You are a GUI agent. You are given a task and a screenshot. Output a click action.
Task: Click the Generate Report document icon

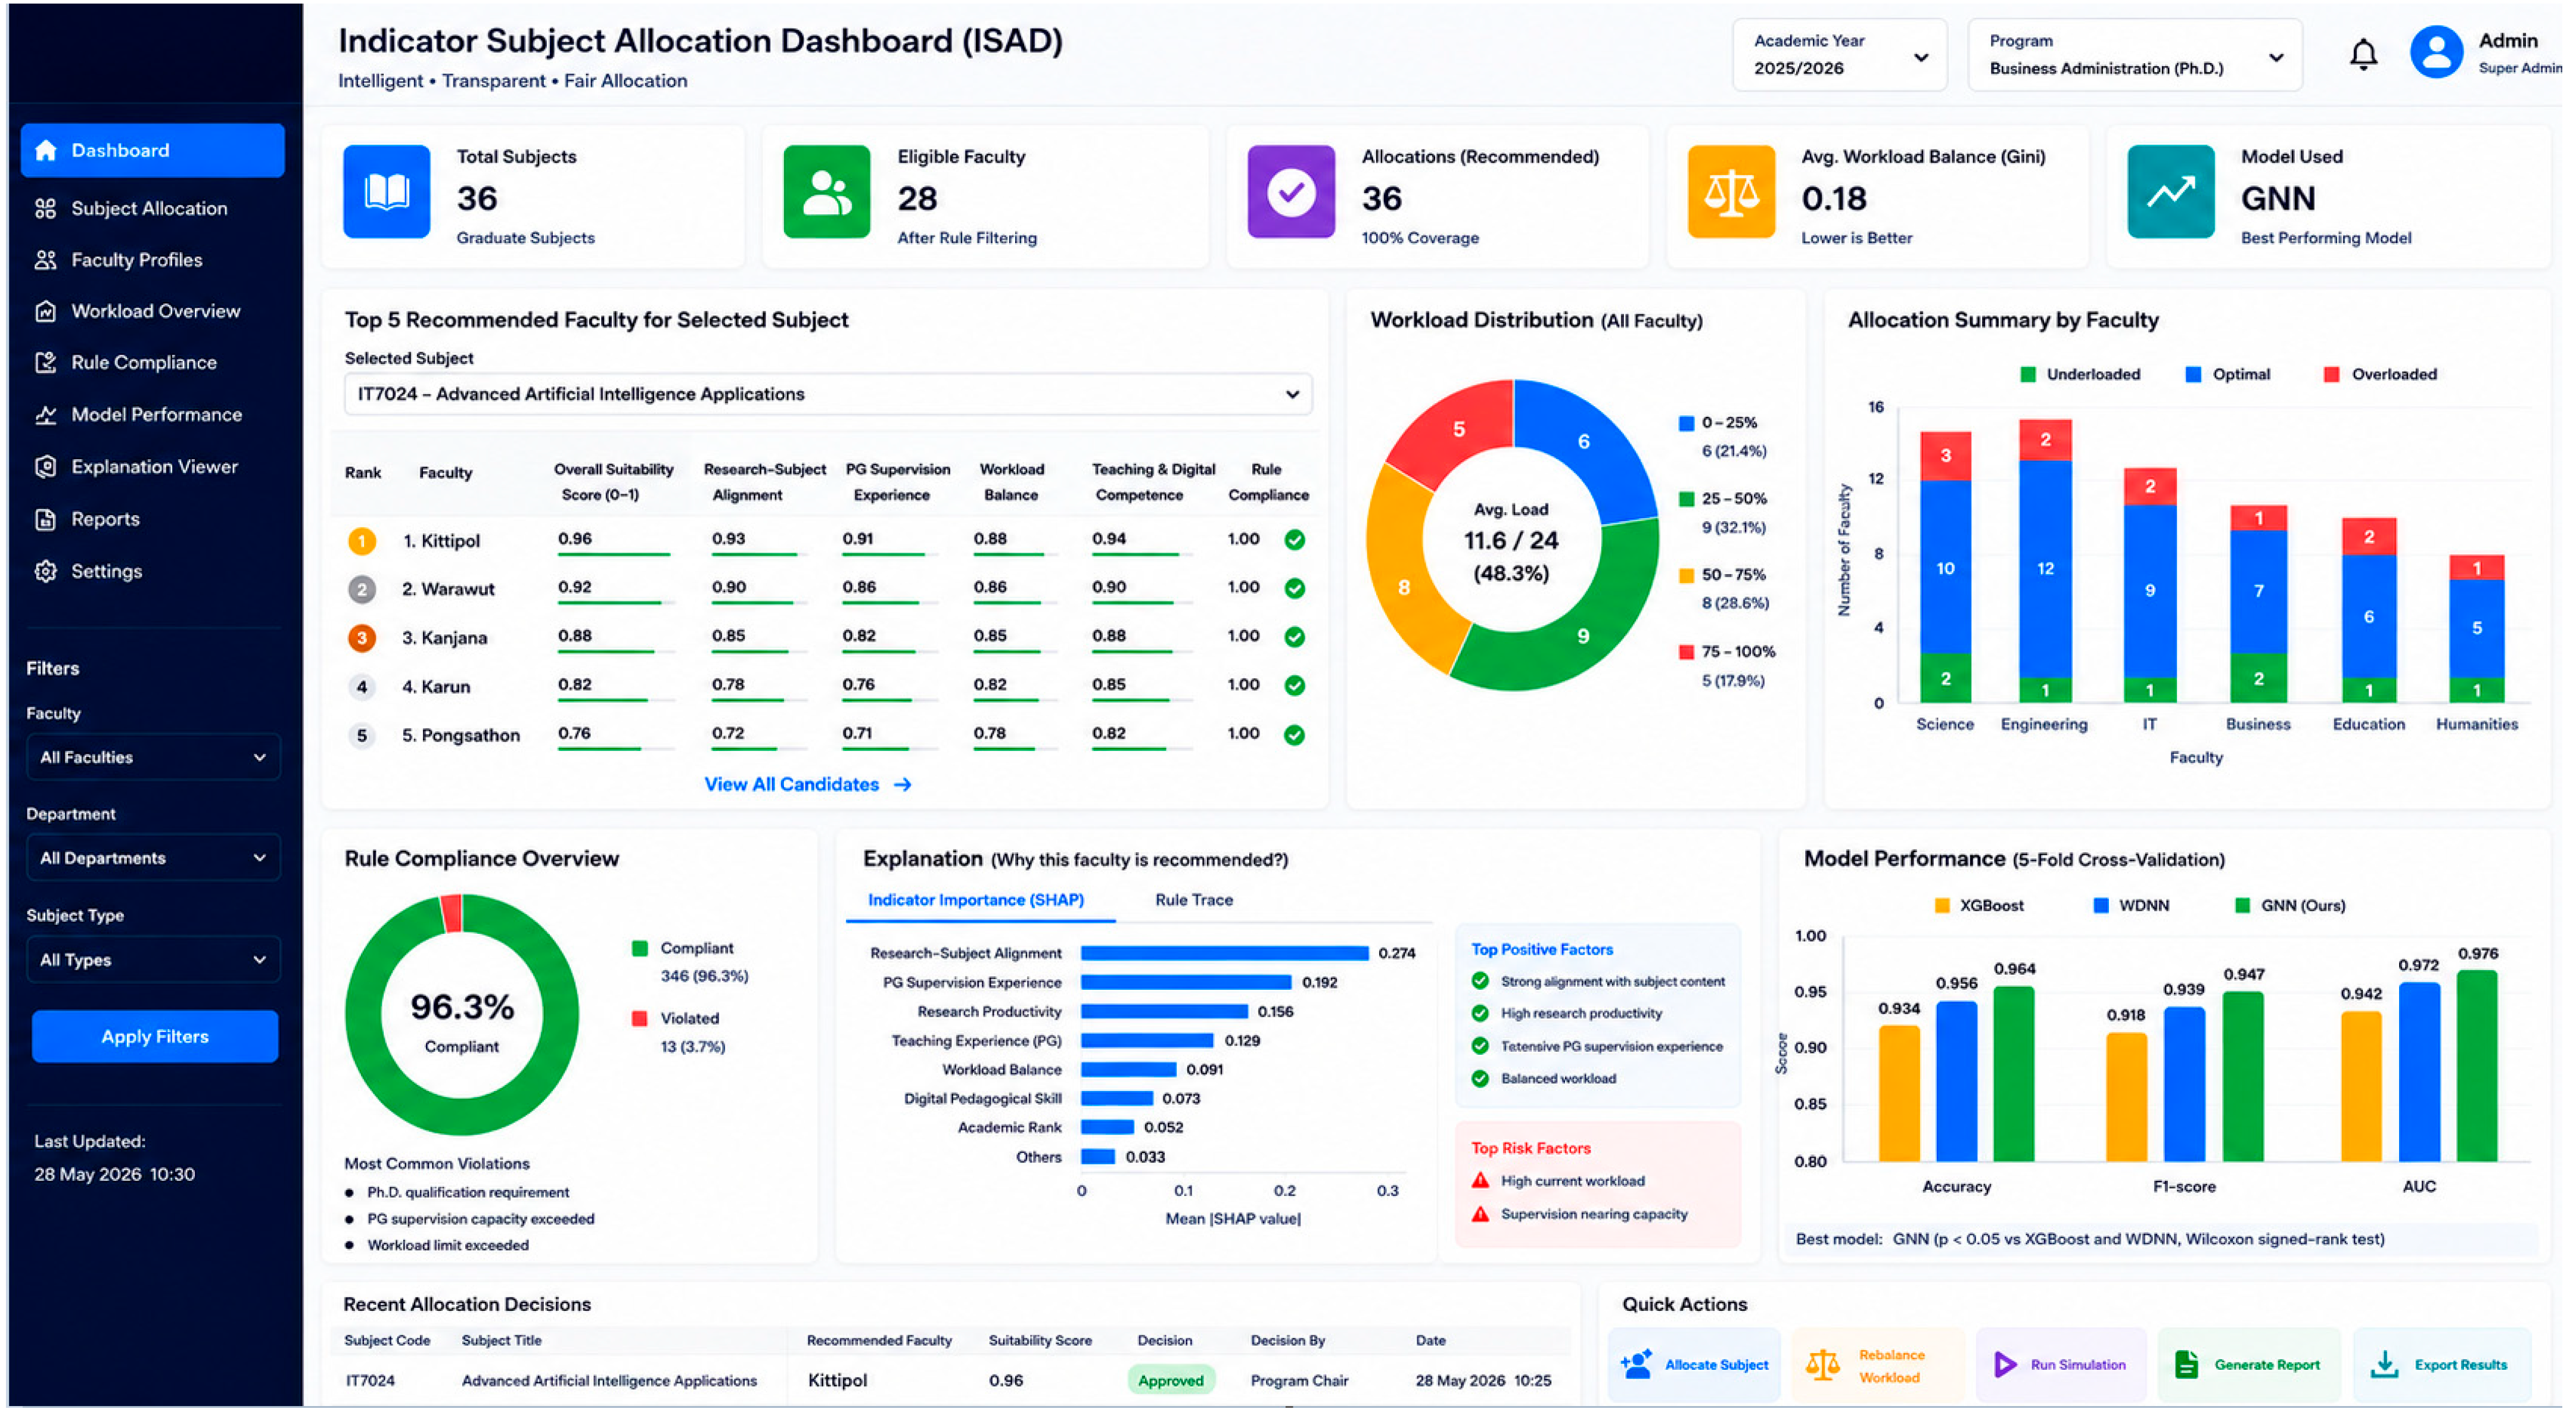click(2186, 1364)
